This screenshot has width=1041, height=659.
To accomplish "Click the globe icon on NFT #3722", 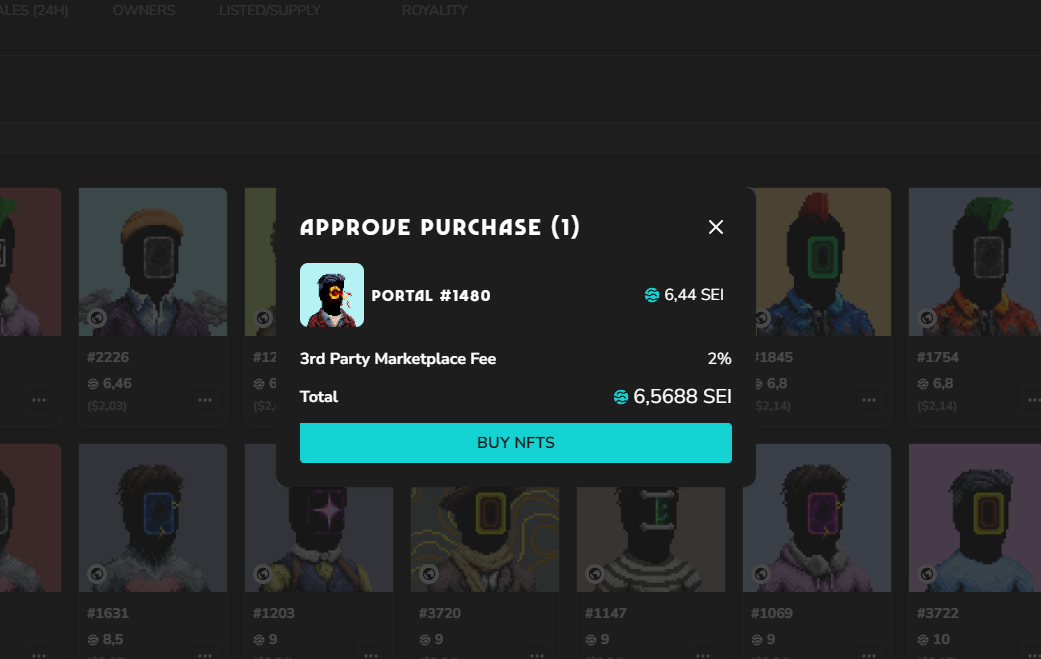I will tap(927, 574).
